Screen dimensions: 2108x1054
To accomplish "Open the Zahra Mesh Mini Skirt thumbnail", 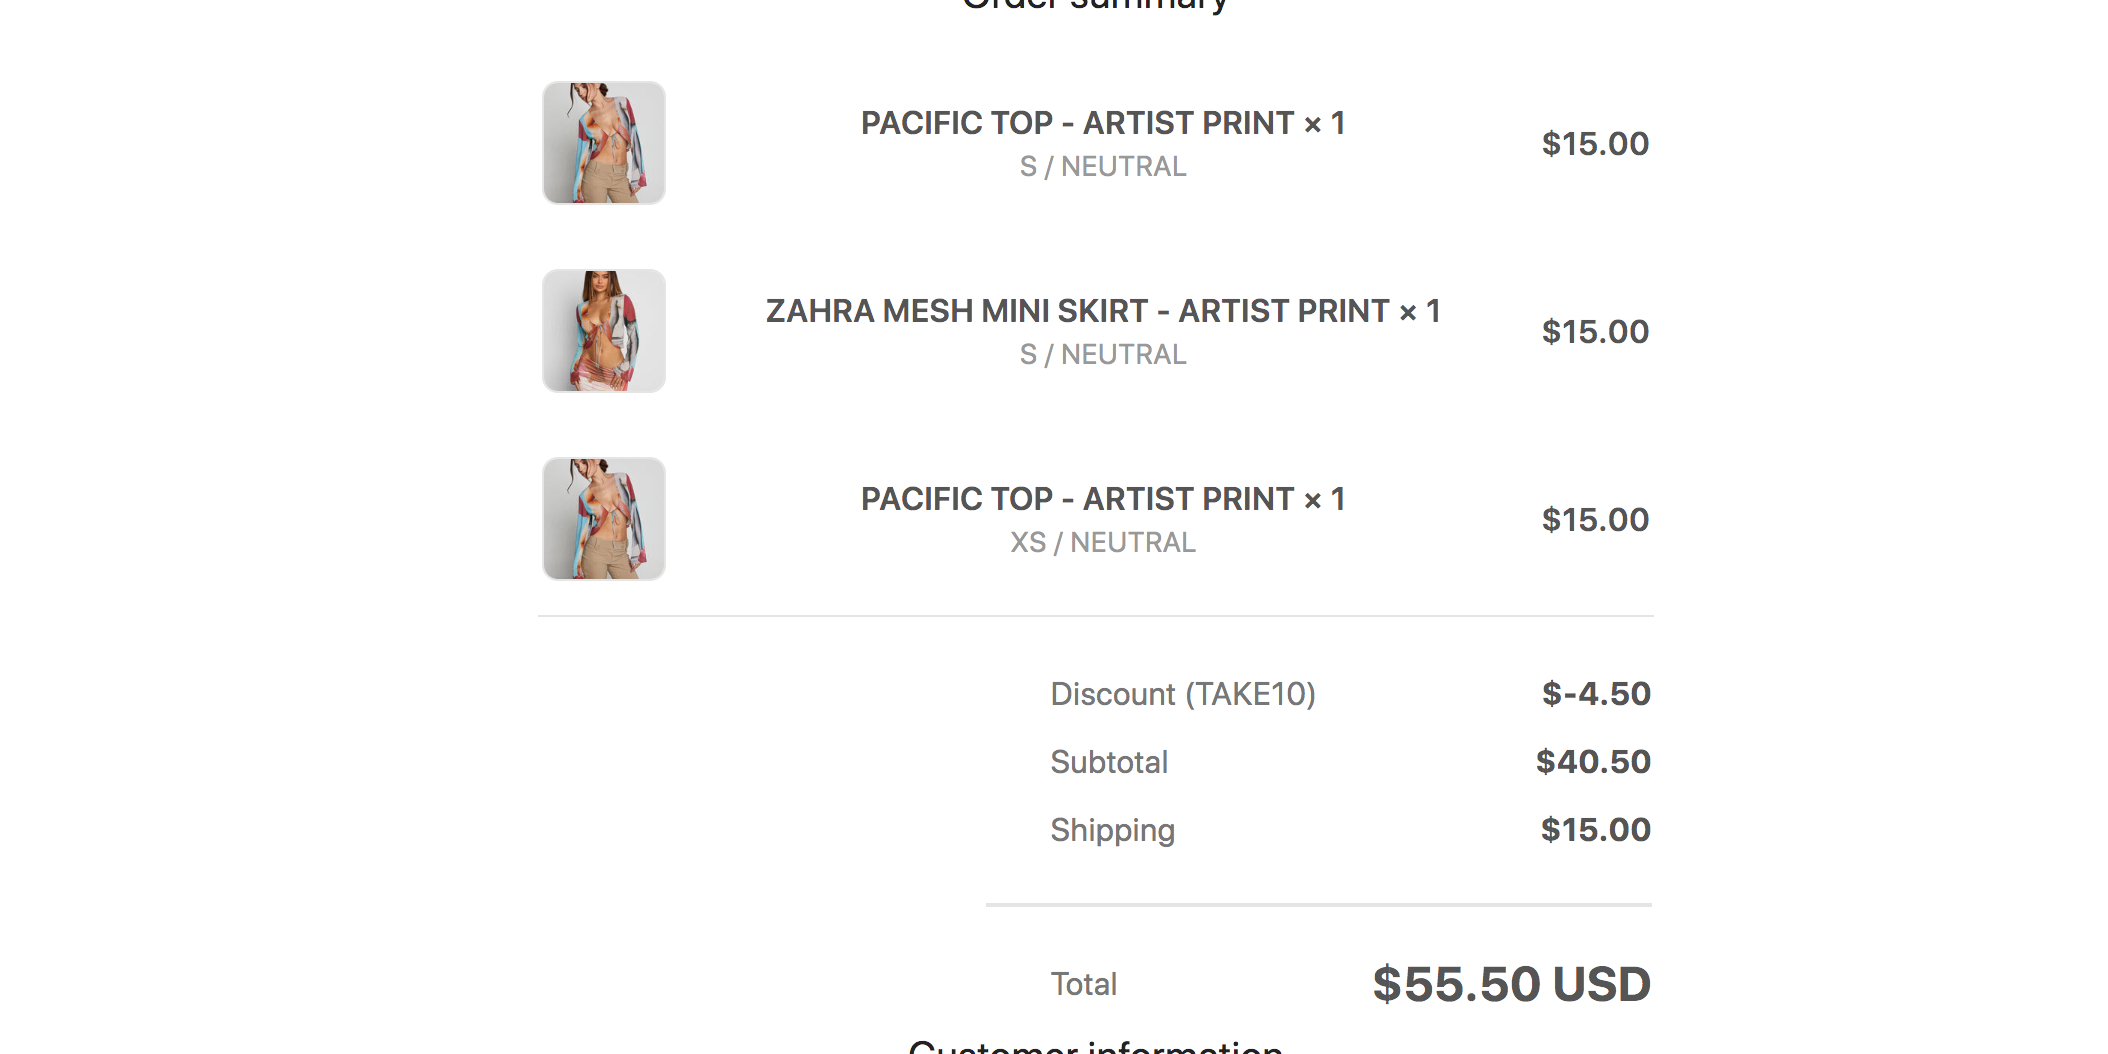I will tap(604, 331).
